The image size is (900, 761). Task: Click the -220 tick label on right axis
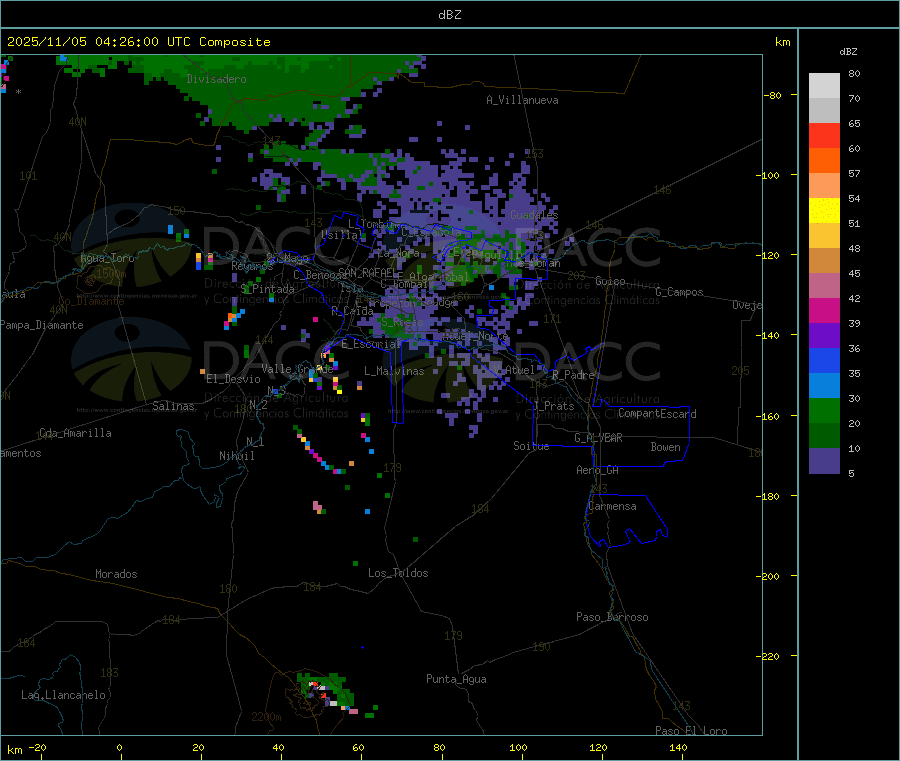pyautogui.click(x=766, y=657)
